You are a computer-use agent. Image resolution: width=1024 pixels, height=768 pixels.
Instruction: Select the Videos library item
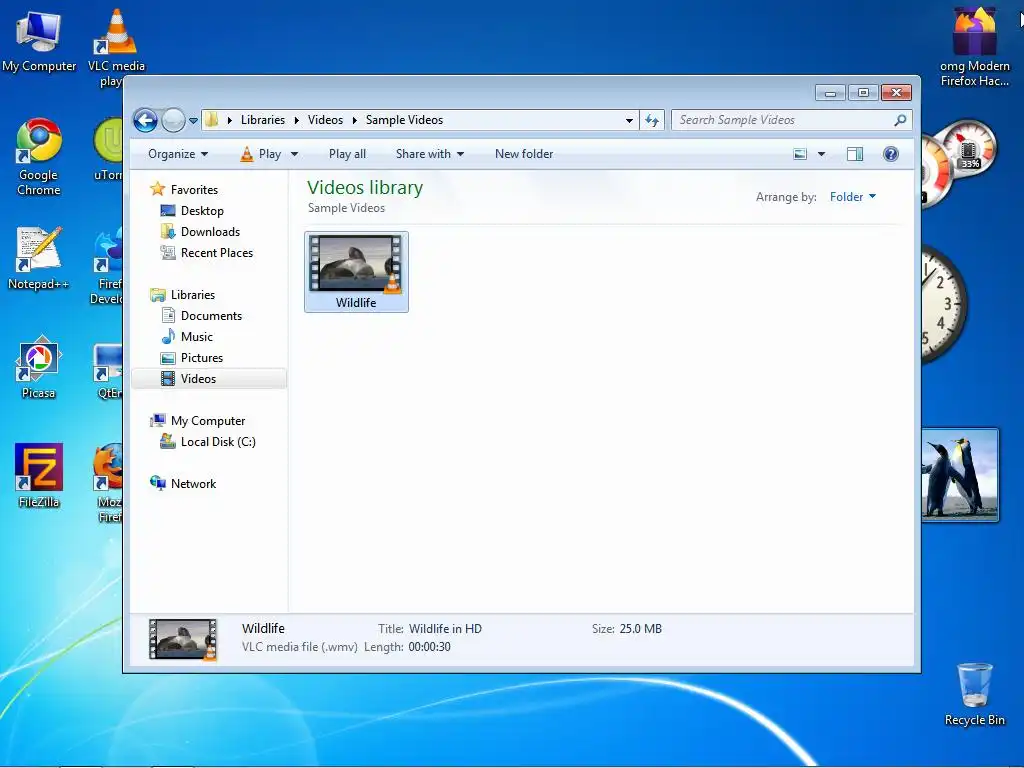(x=209, y=379)
